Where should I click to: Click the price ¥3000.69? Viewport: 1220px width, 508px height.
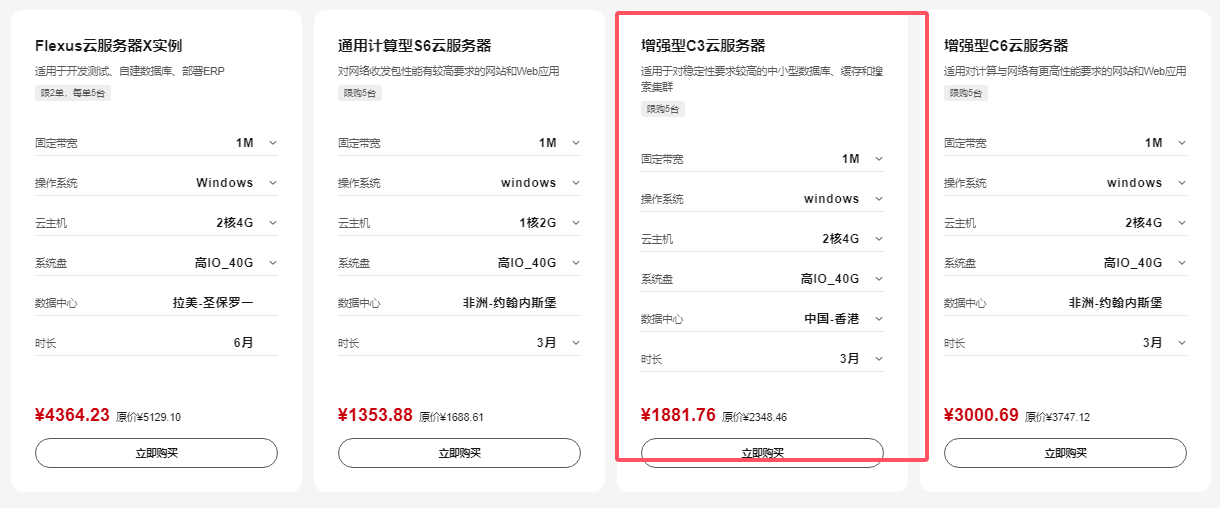coord(981,415)
